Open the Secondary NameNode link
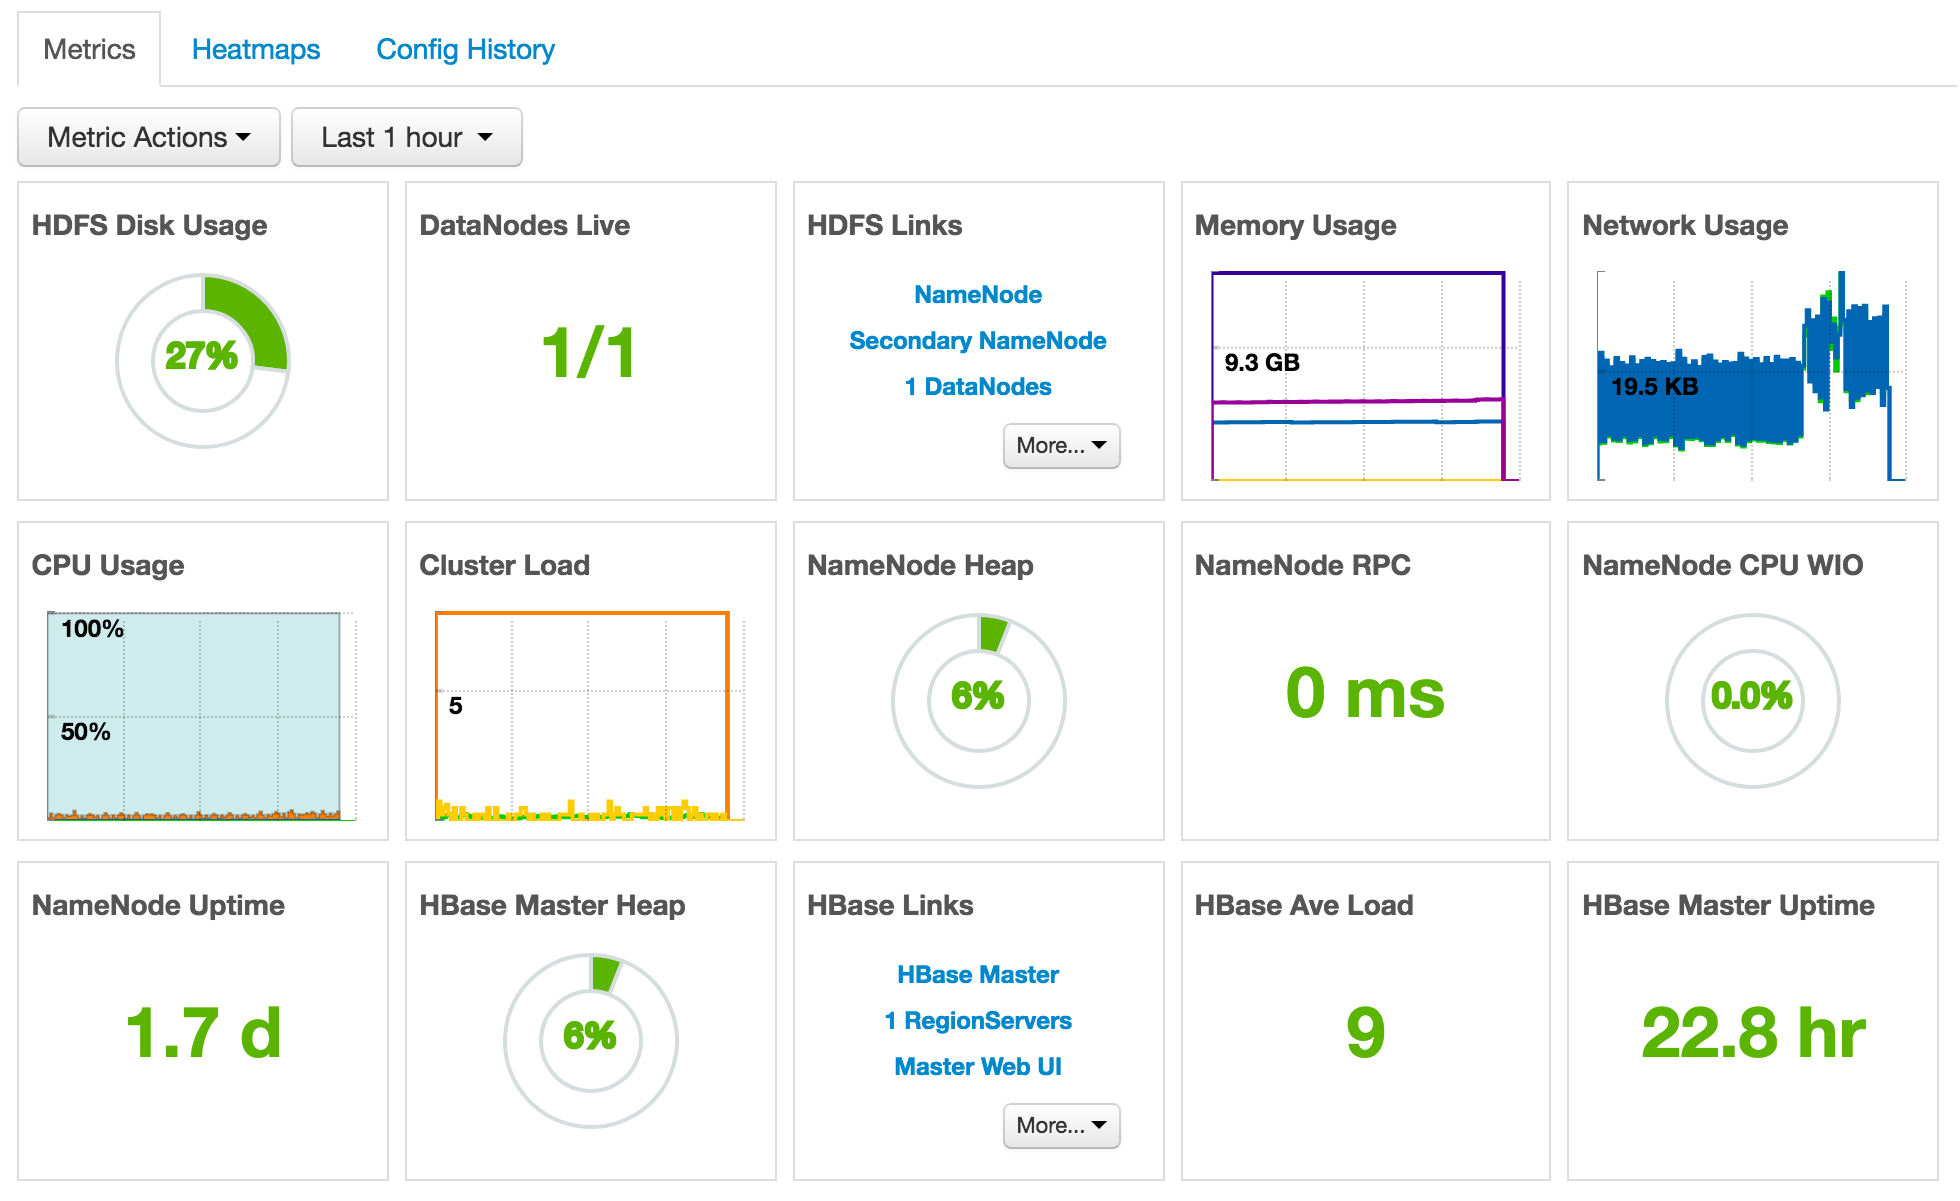The height and width of the screenshot is (1201, 1960). tap(977, 341)
